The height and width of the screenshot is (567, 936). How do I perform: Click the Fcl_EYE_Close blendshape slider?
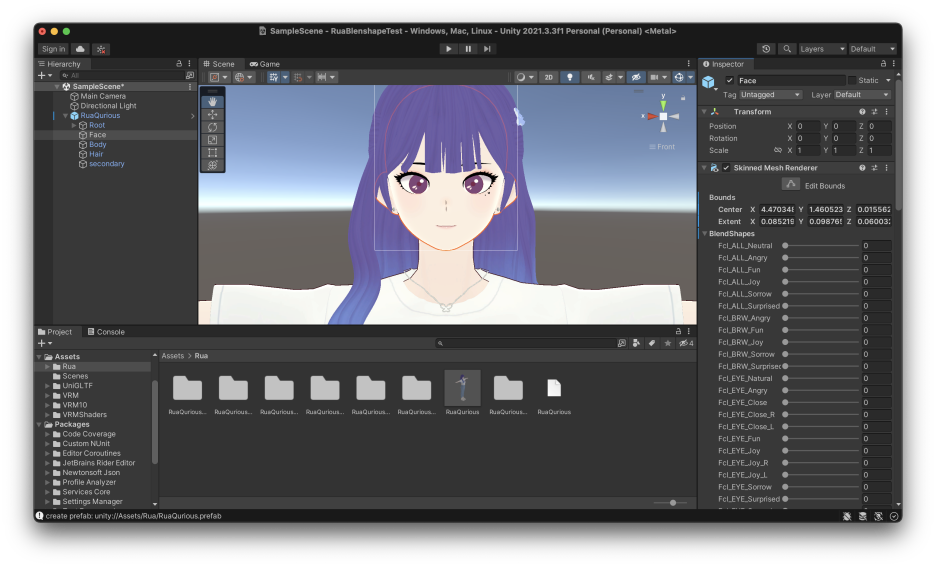click(x=821, y=402)
